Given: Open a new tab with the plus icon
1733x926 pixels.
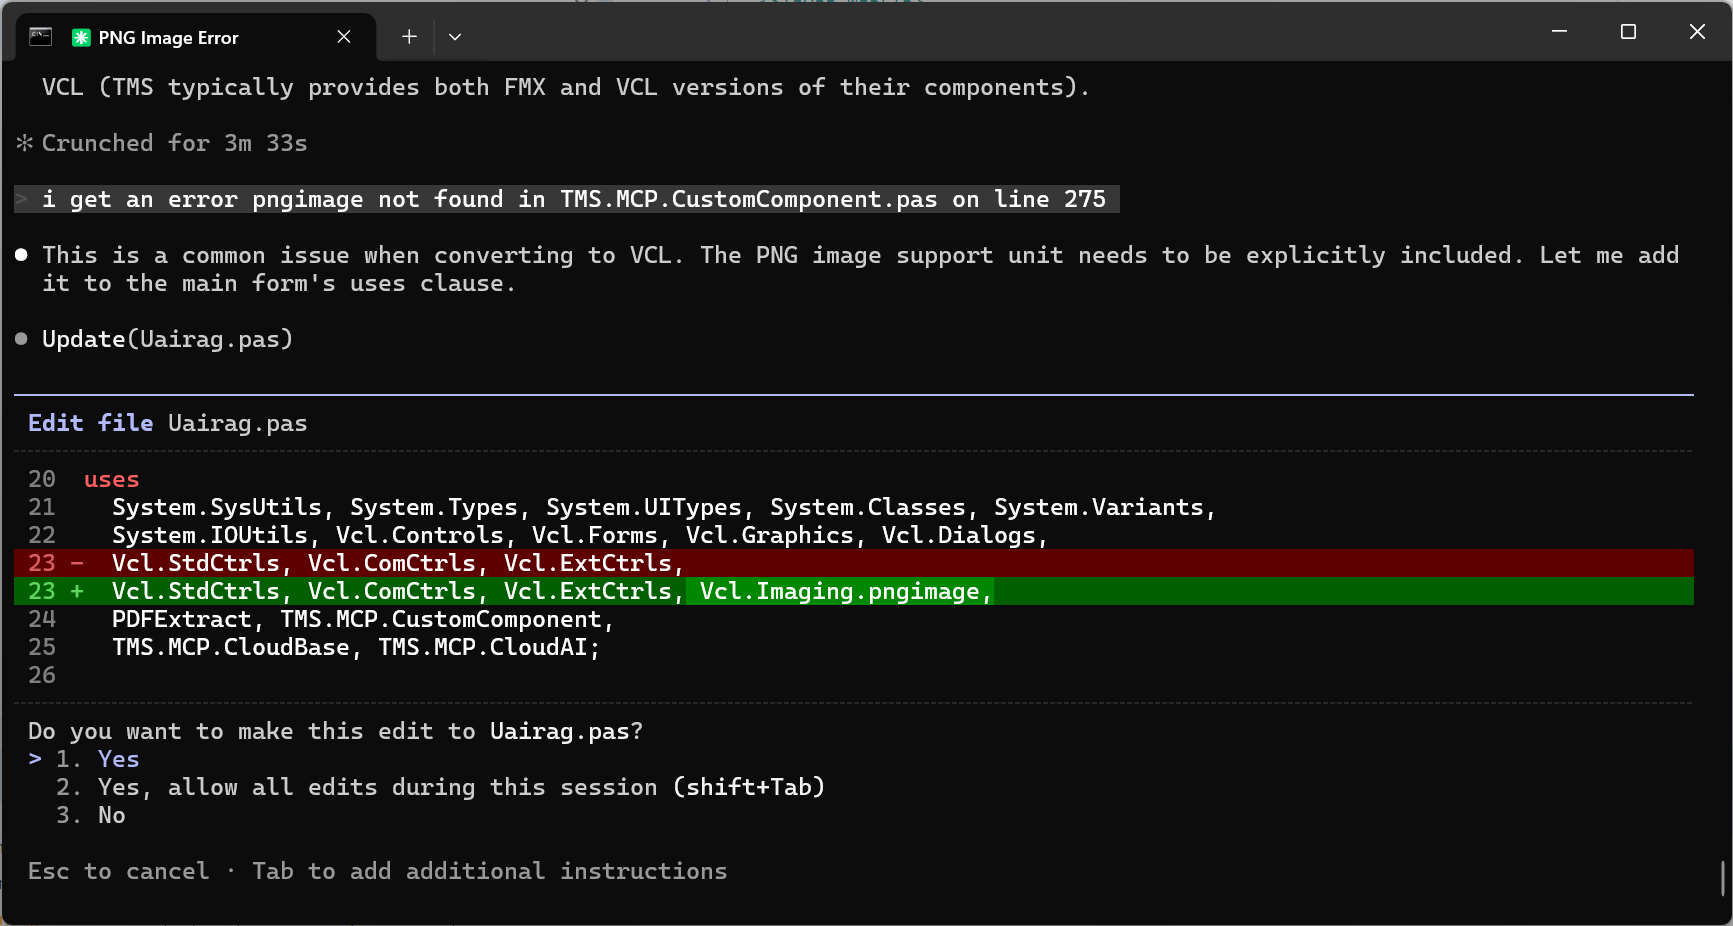Looking at the screenshot, I should 408,36.
